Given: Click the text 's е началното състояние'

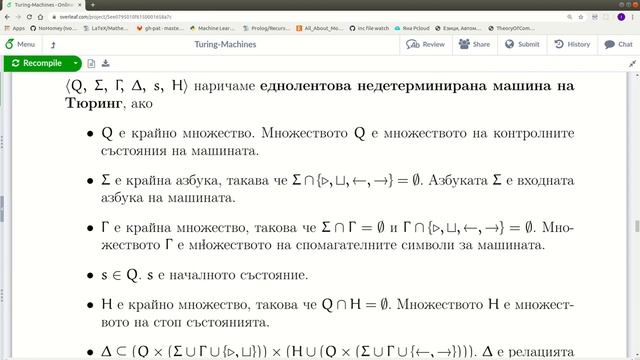Looking at the screenshot, I should pyautogui.click(x=226, y=275).
